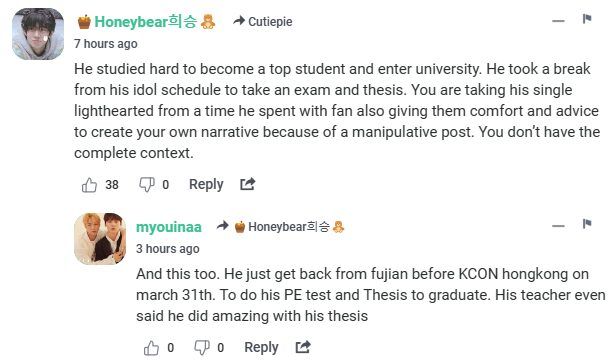The image size is (615, 362).
Task: Flag the myouinaa reply
Action: pos(587,224)
